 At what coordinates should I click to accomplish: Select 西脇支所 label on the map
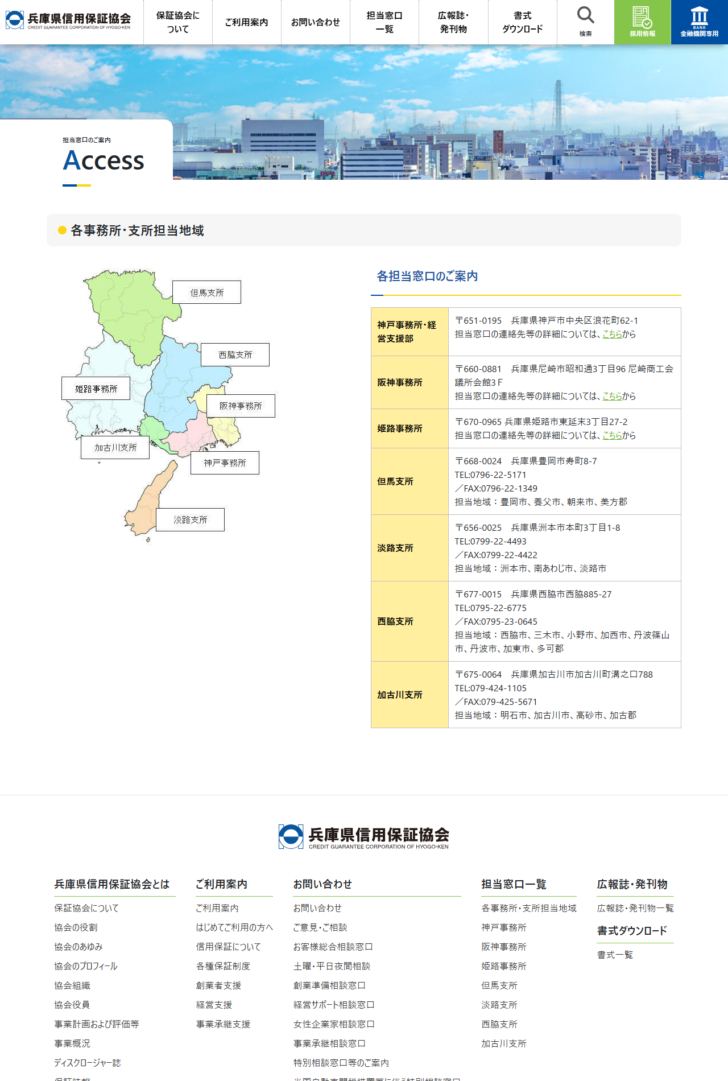click(235, 354)
